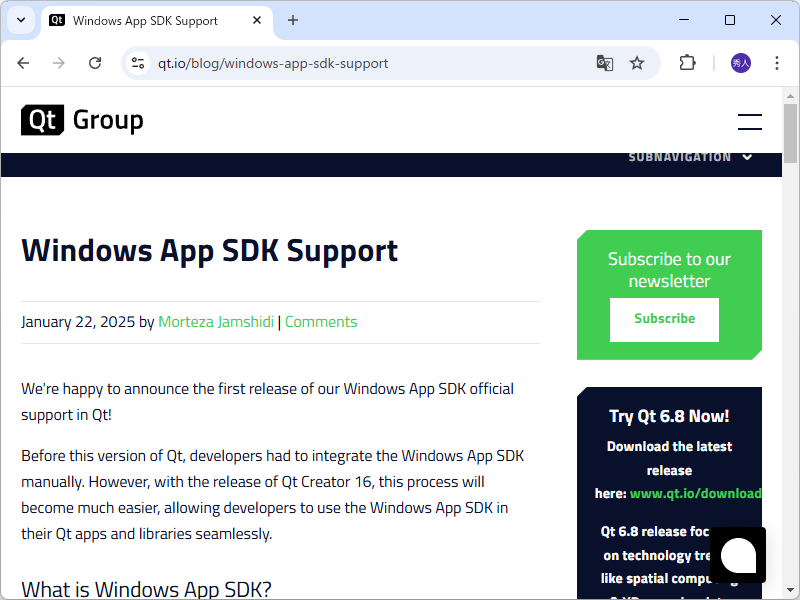This screenshot has height=600, width=800.
Task: Click the Subscribe newsletter button
Action: (664, 319)
